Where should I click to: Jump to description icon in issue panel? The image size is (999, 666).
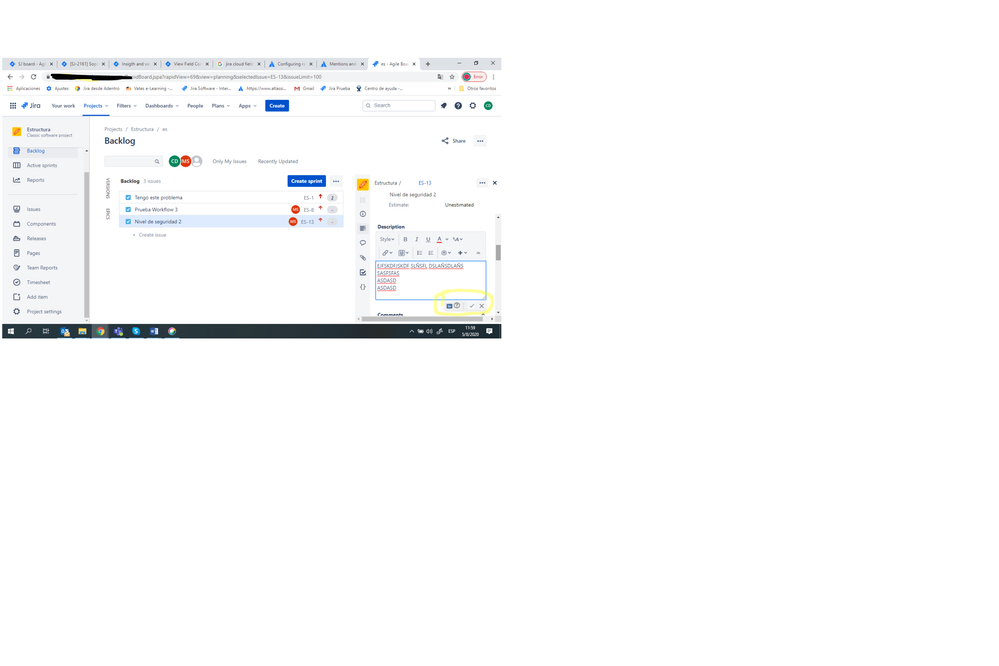[363, 228]
